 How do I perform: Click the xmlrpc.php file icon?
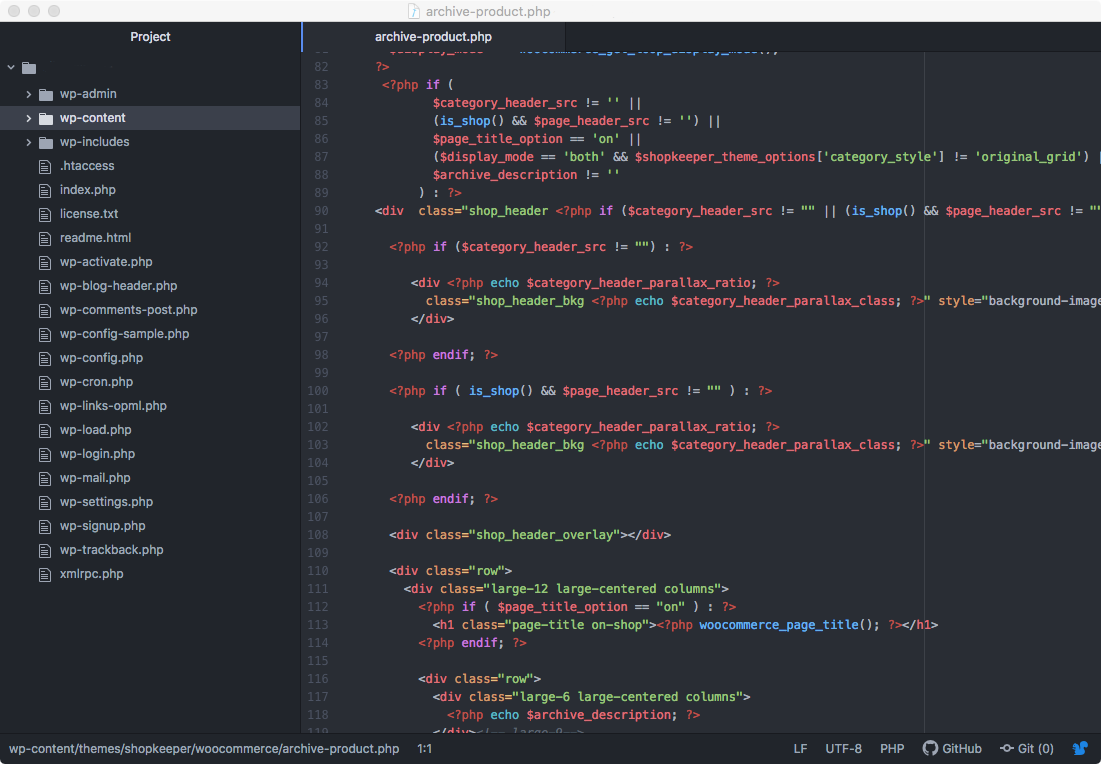(45, 574)
